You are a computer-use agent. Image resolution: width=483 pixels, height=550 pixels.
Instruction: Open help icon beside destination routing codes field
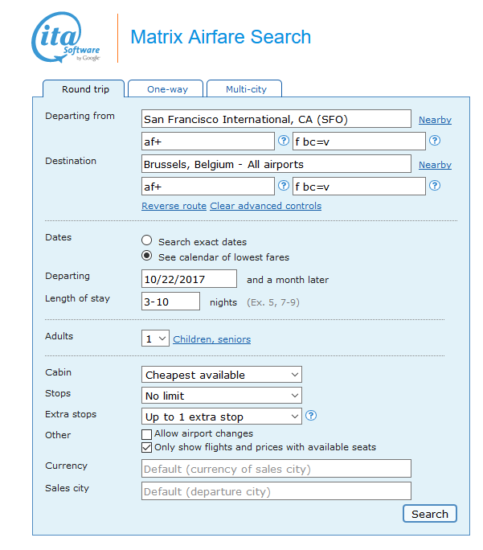[283, 186]
